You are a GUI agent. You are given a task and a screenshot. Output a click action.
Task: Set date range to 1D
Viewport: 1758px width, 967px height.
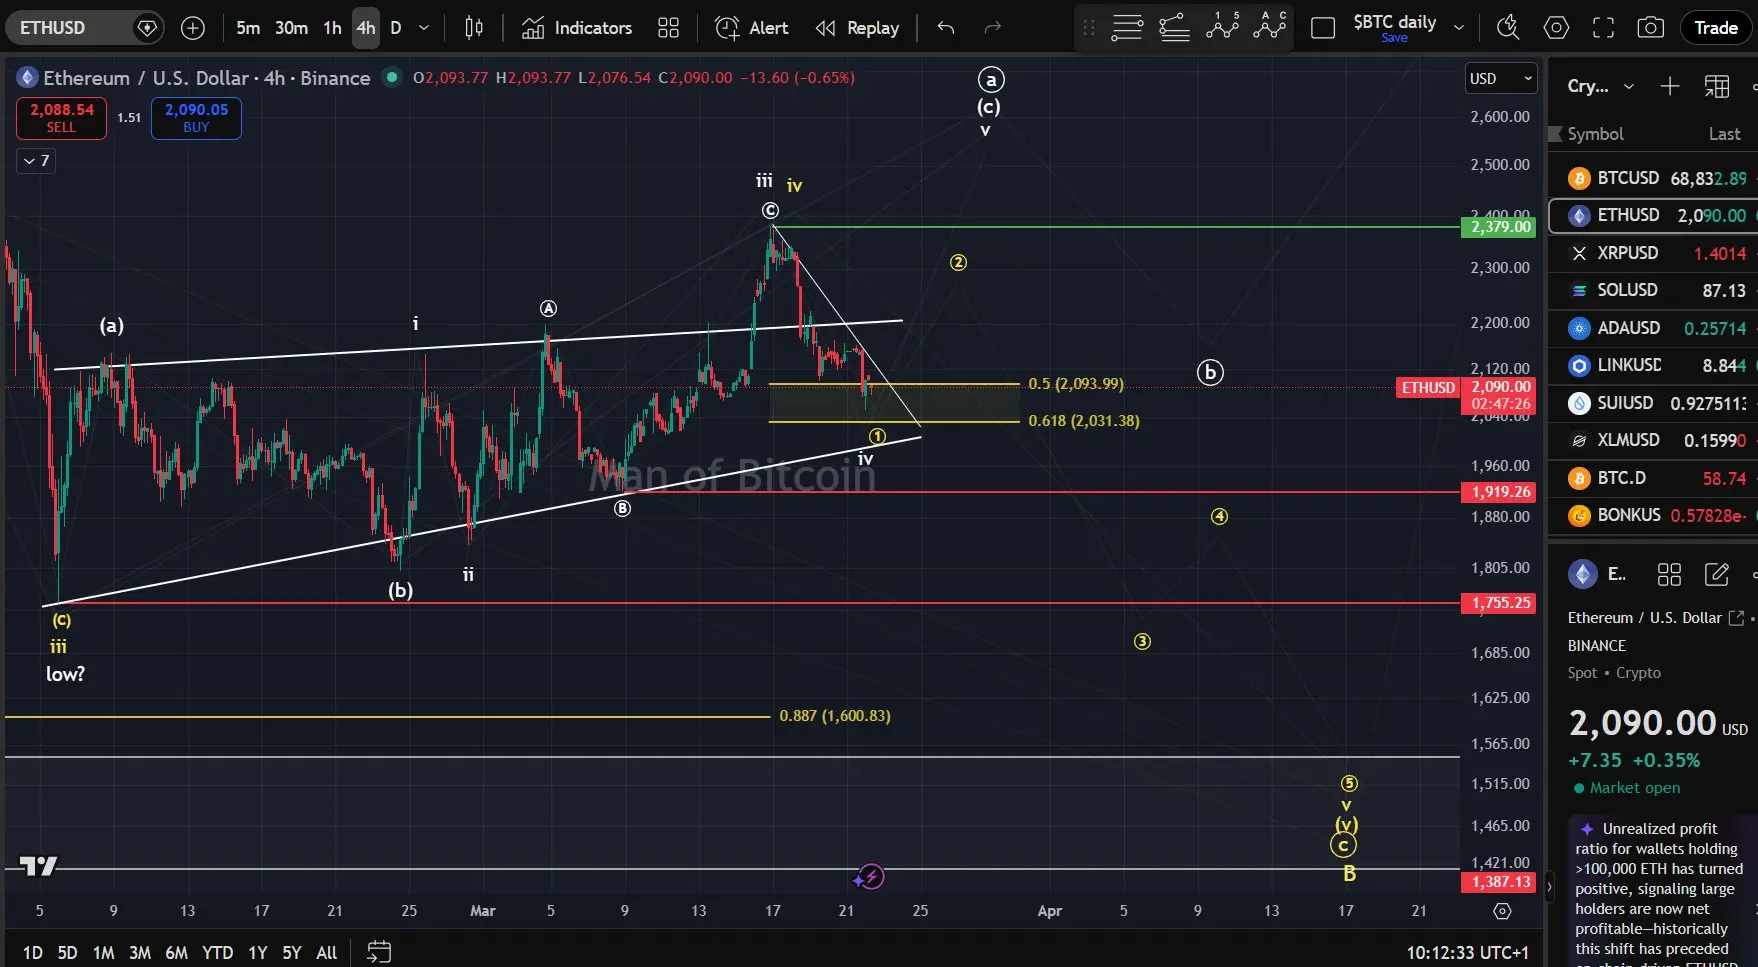click(33, 952)
